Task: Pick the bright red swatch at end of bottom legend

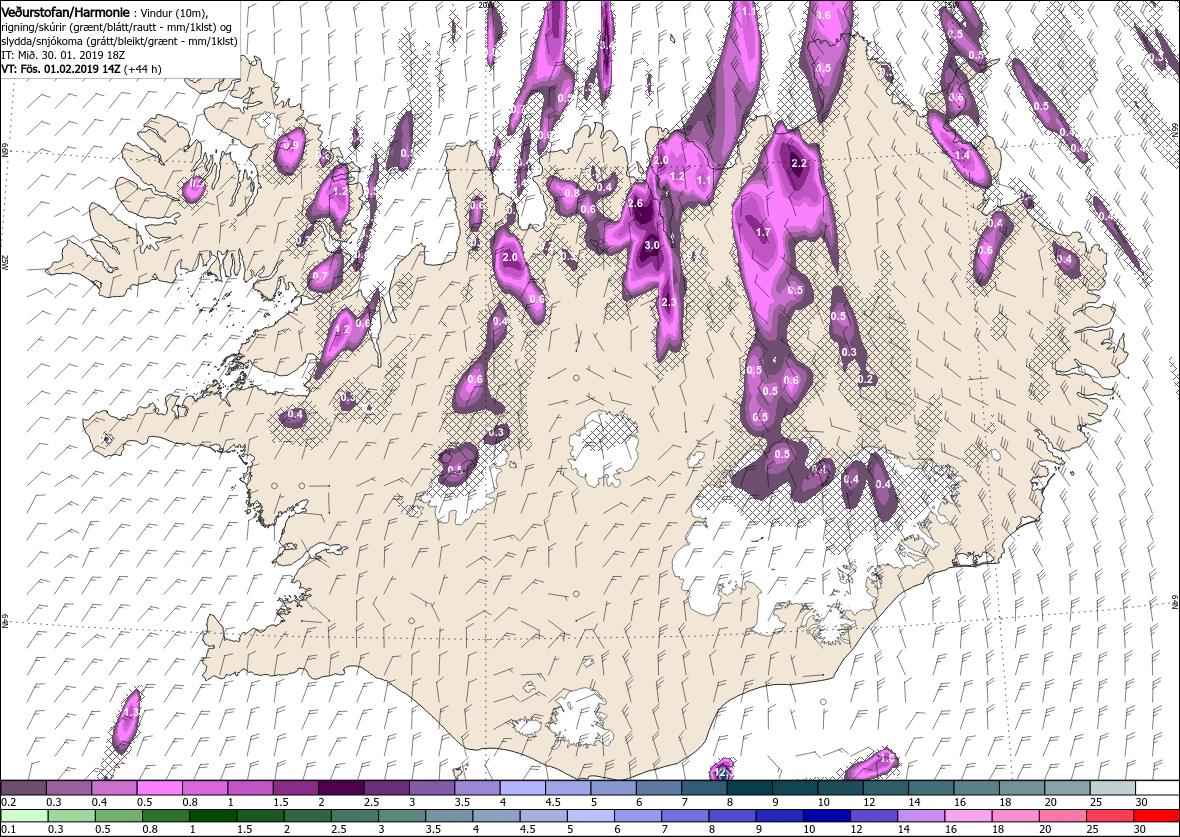Action: pyautogui.click(x=1157, y=817)
